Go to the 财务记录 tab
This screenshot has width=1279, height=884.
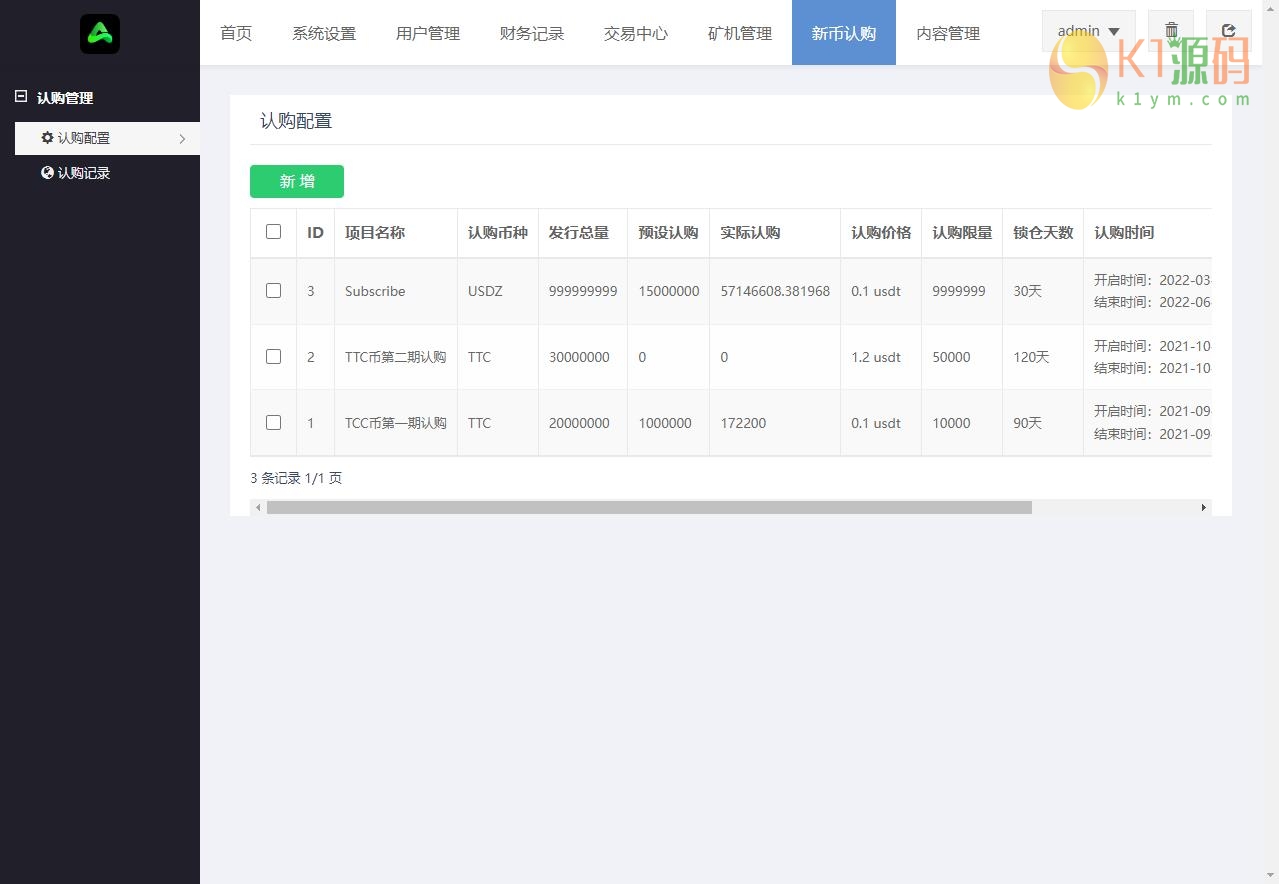(532, 33)
